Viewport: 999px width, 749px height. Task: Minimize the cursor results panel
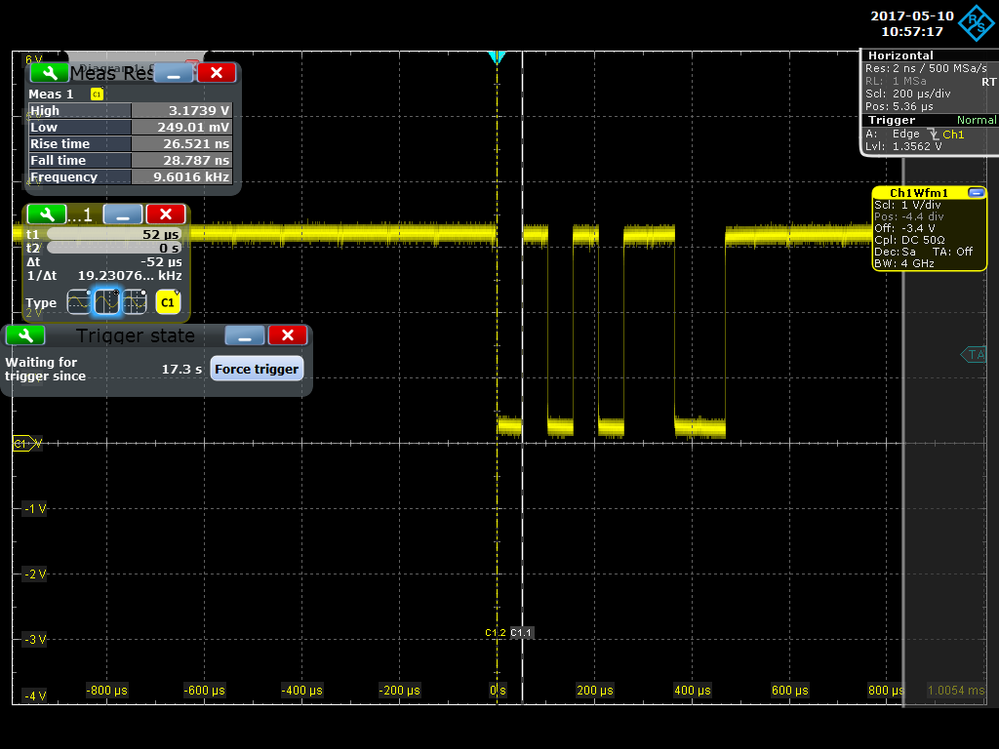(122, 214)
